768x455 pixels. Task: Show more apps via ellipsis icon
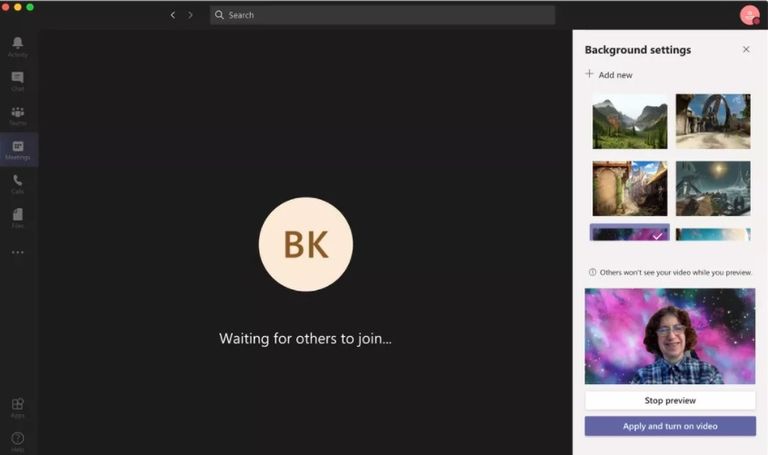tap(18, 252)
